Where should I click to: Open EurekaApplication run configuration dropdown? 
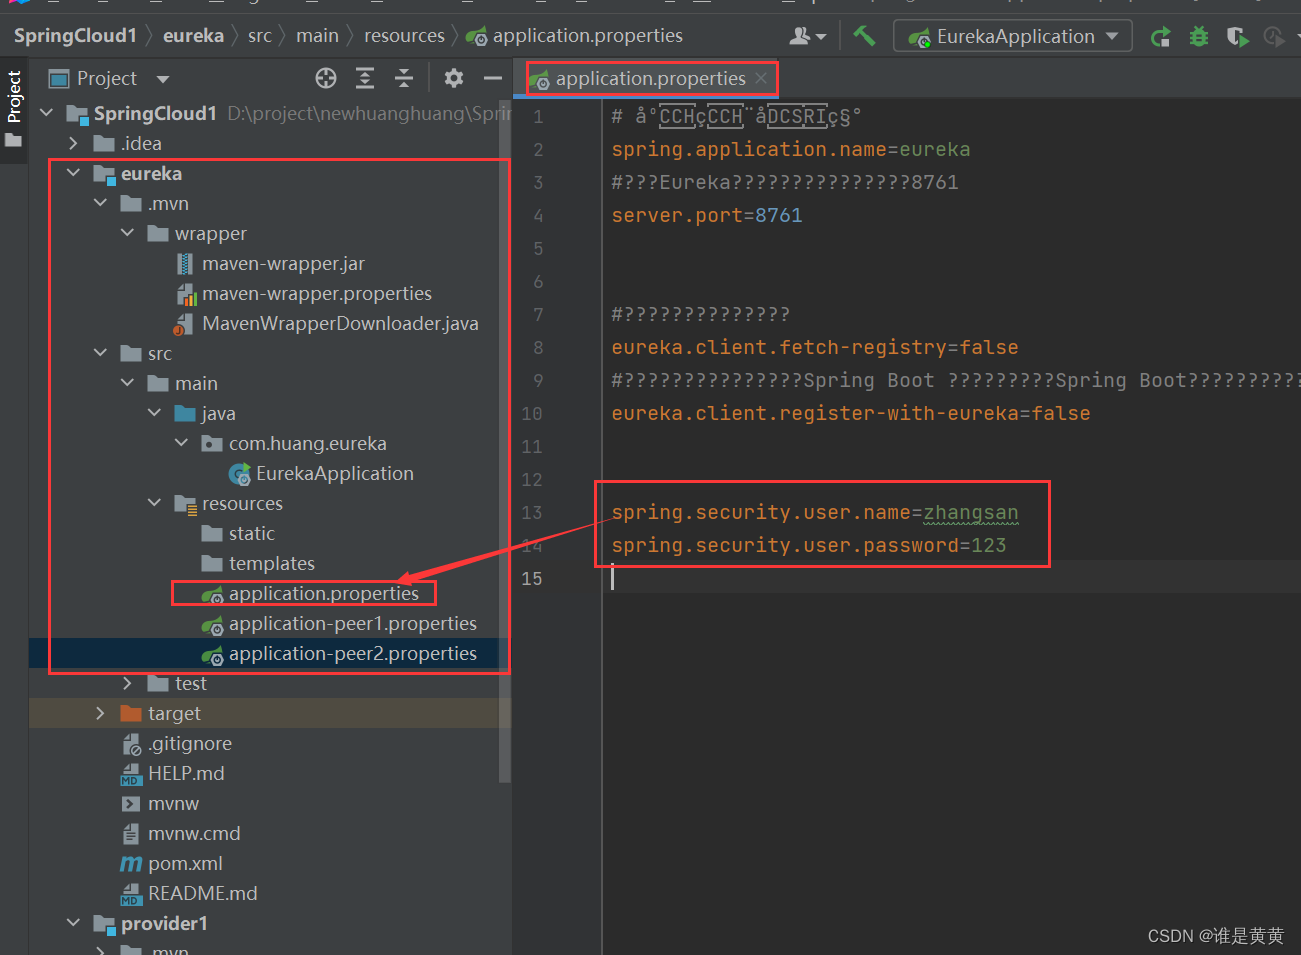[1012, 36]
